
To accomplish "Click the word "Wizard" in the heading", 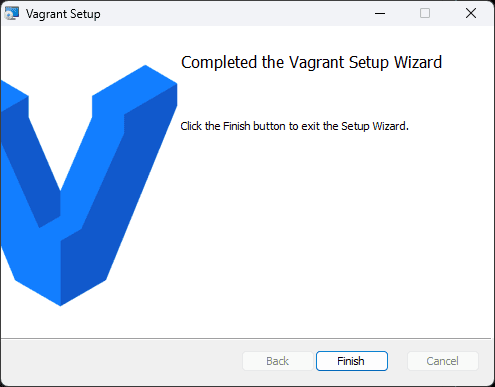I will (x=418, y=62).
